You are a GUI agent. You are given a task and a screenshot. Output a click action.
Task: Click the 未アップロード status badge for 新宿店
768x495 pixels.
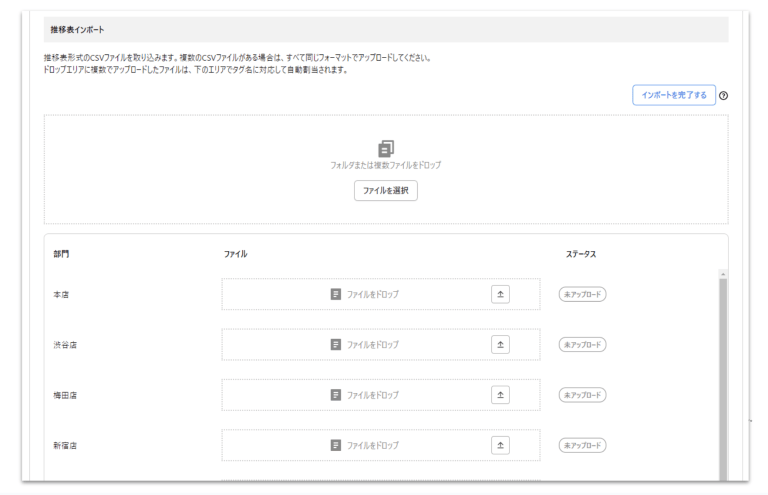584,445
